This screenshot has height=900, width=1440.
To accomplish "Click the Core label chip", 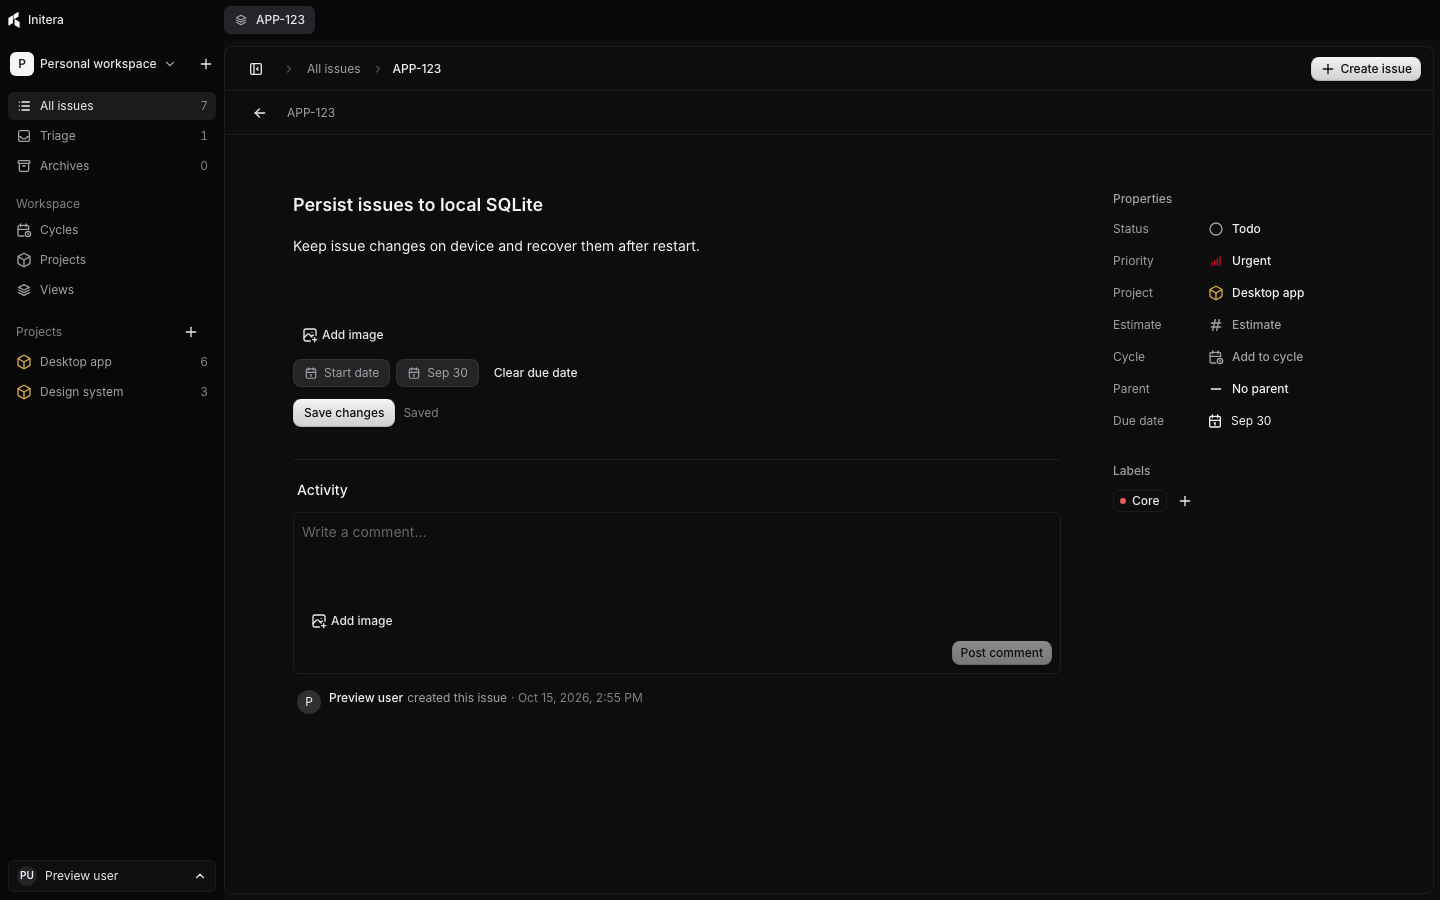I will point(1140,501).
